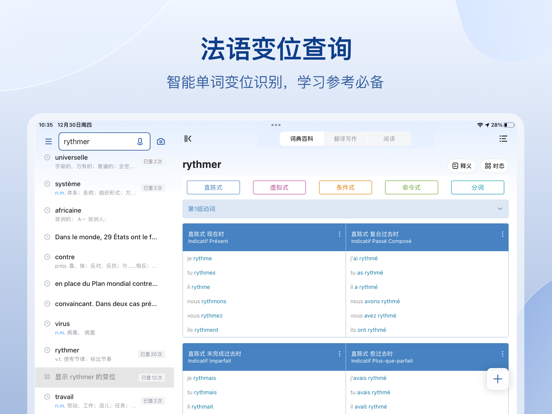Open history entry universelle

tap(105, 162)
